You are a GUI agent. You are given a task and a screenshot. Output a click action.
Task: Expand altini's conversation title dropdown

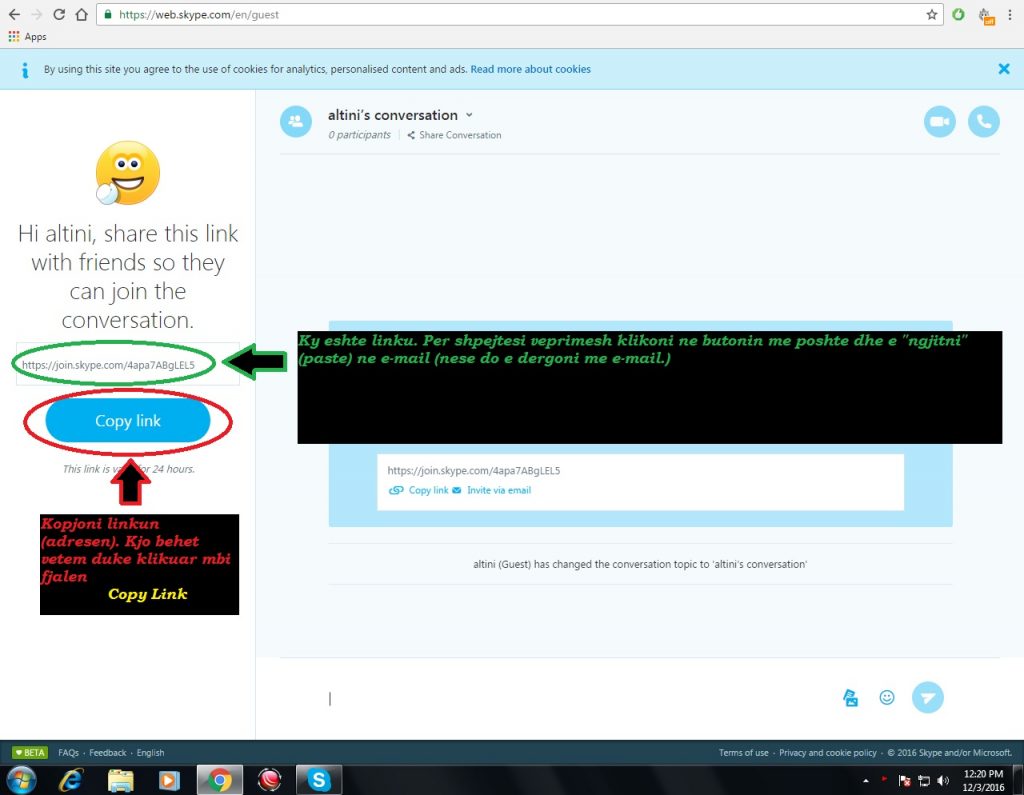(469, 115)
